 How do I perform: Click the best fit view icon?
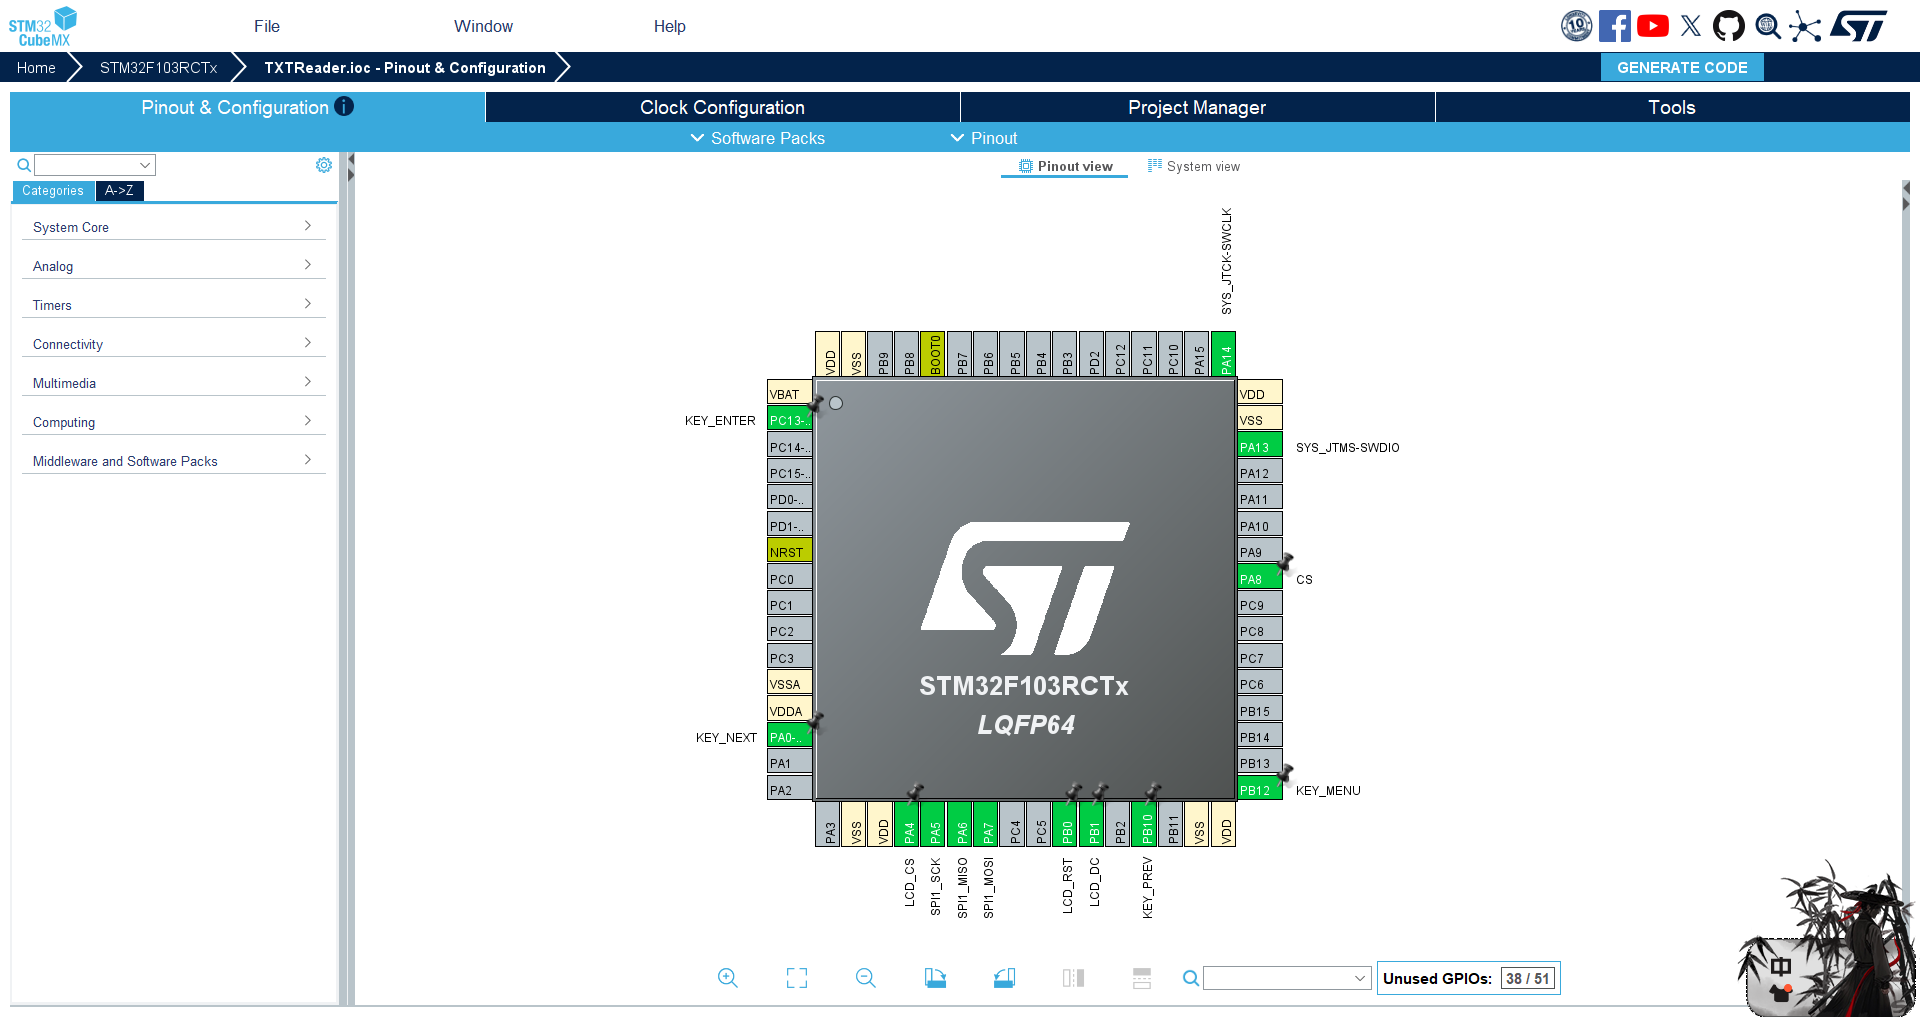(x=797, y=978)
